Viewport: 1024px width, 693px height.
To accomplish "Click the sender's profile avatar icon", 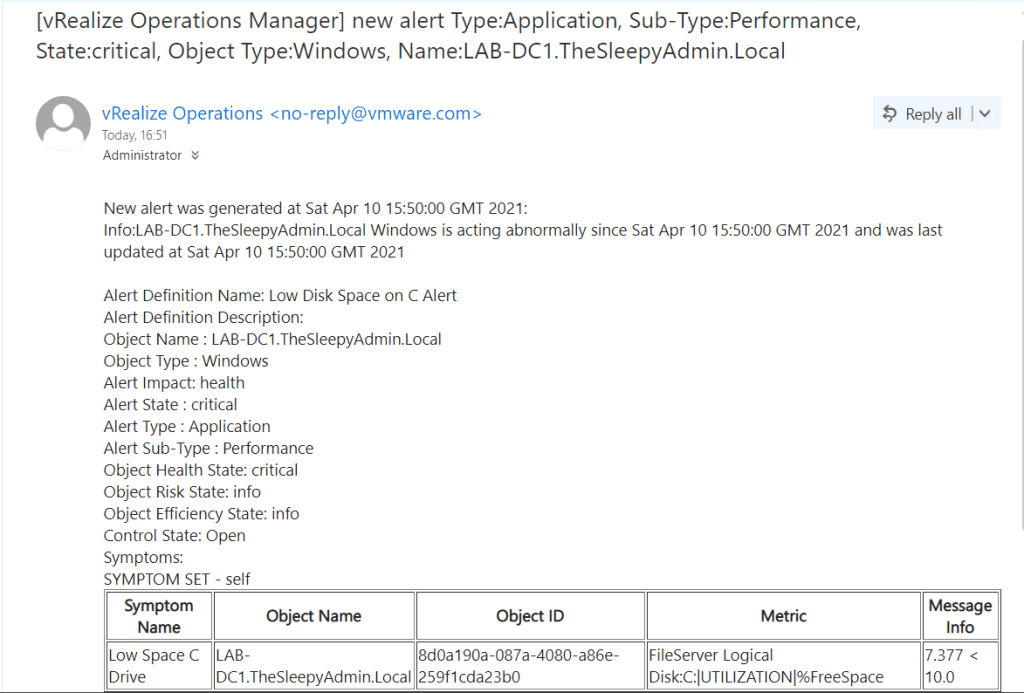I will 63,123.
